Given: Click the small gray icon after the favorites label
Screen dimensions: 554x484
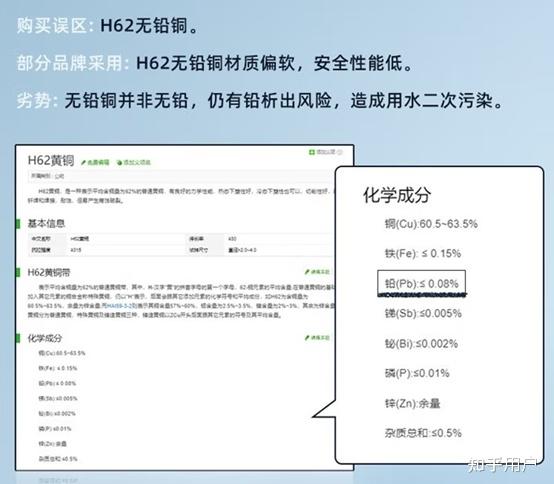Looking at the screenshot, I should [x=340, y=152].
